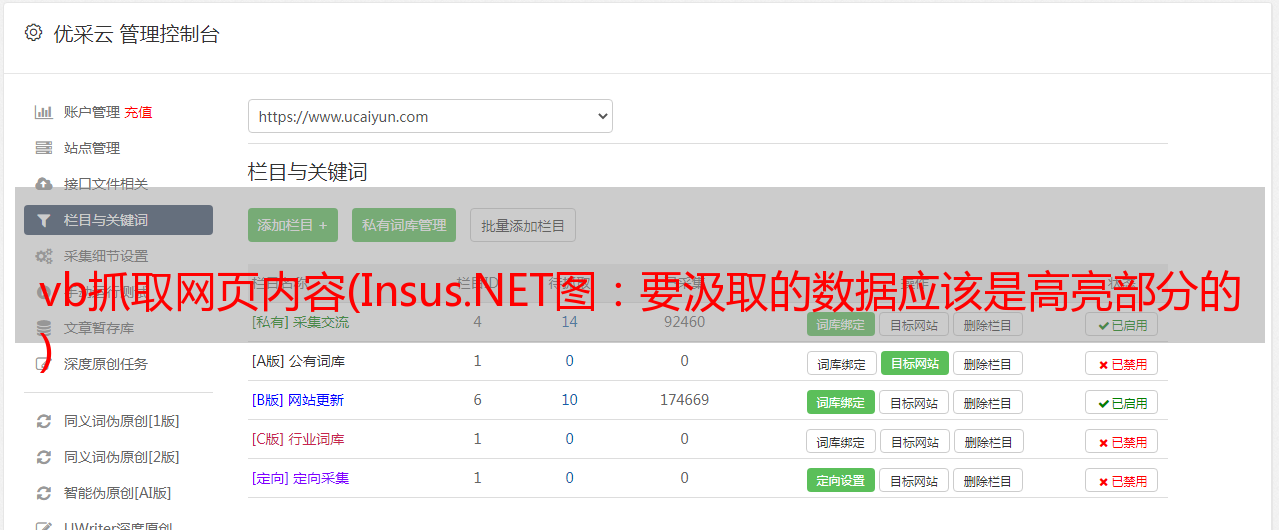The width and height of the screenshot is (1279, 530).
Task: Click the value 174669 in the table
Action: click(684, 400)
